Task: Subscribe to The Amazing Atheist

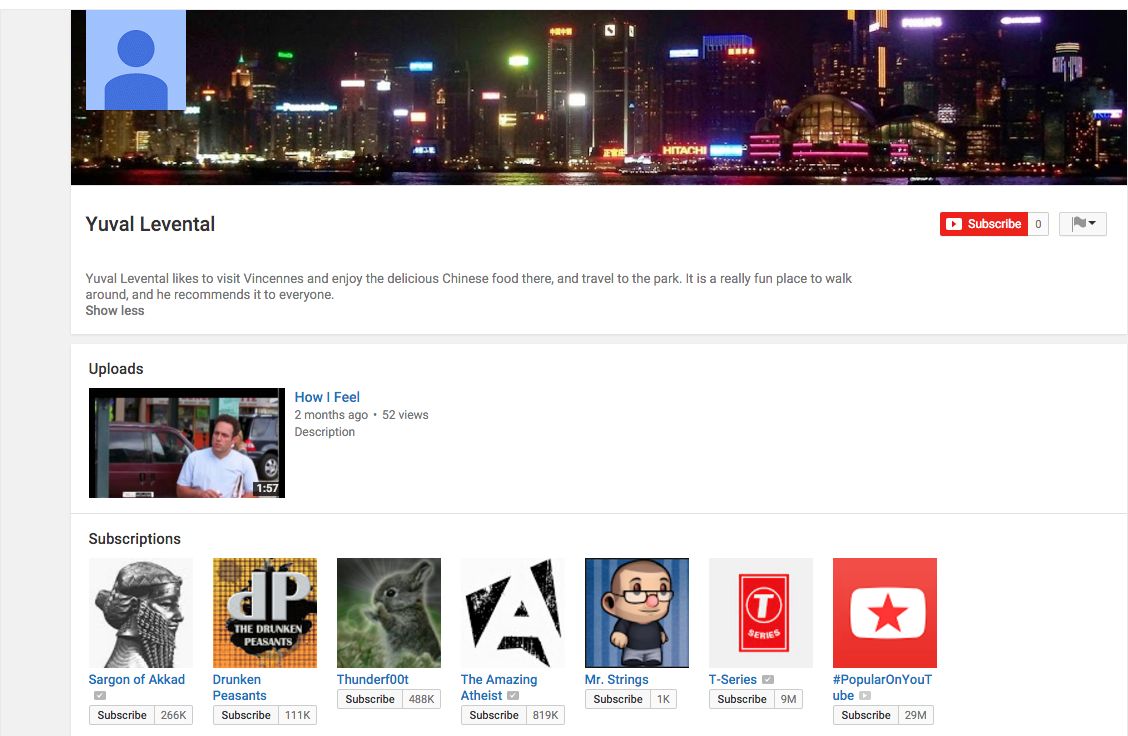Action: click(x=494, y=715)
